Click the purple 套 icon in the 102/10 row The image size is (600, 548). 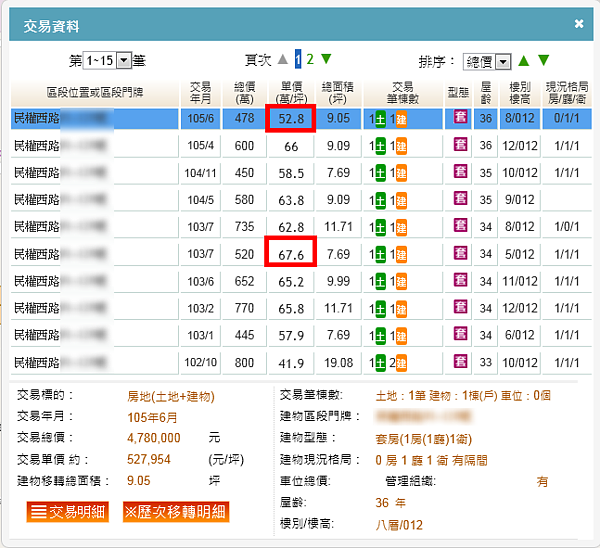pyautogui.click(x=461, y=361)
